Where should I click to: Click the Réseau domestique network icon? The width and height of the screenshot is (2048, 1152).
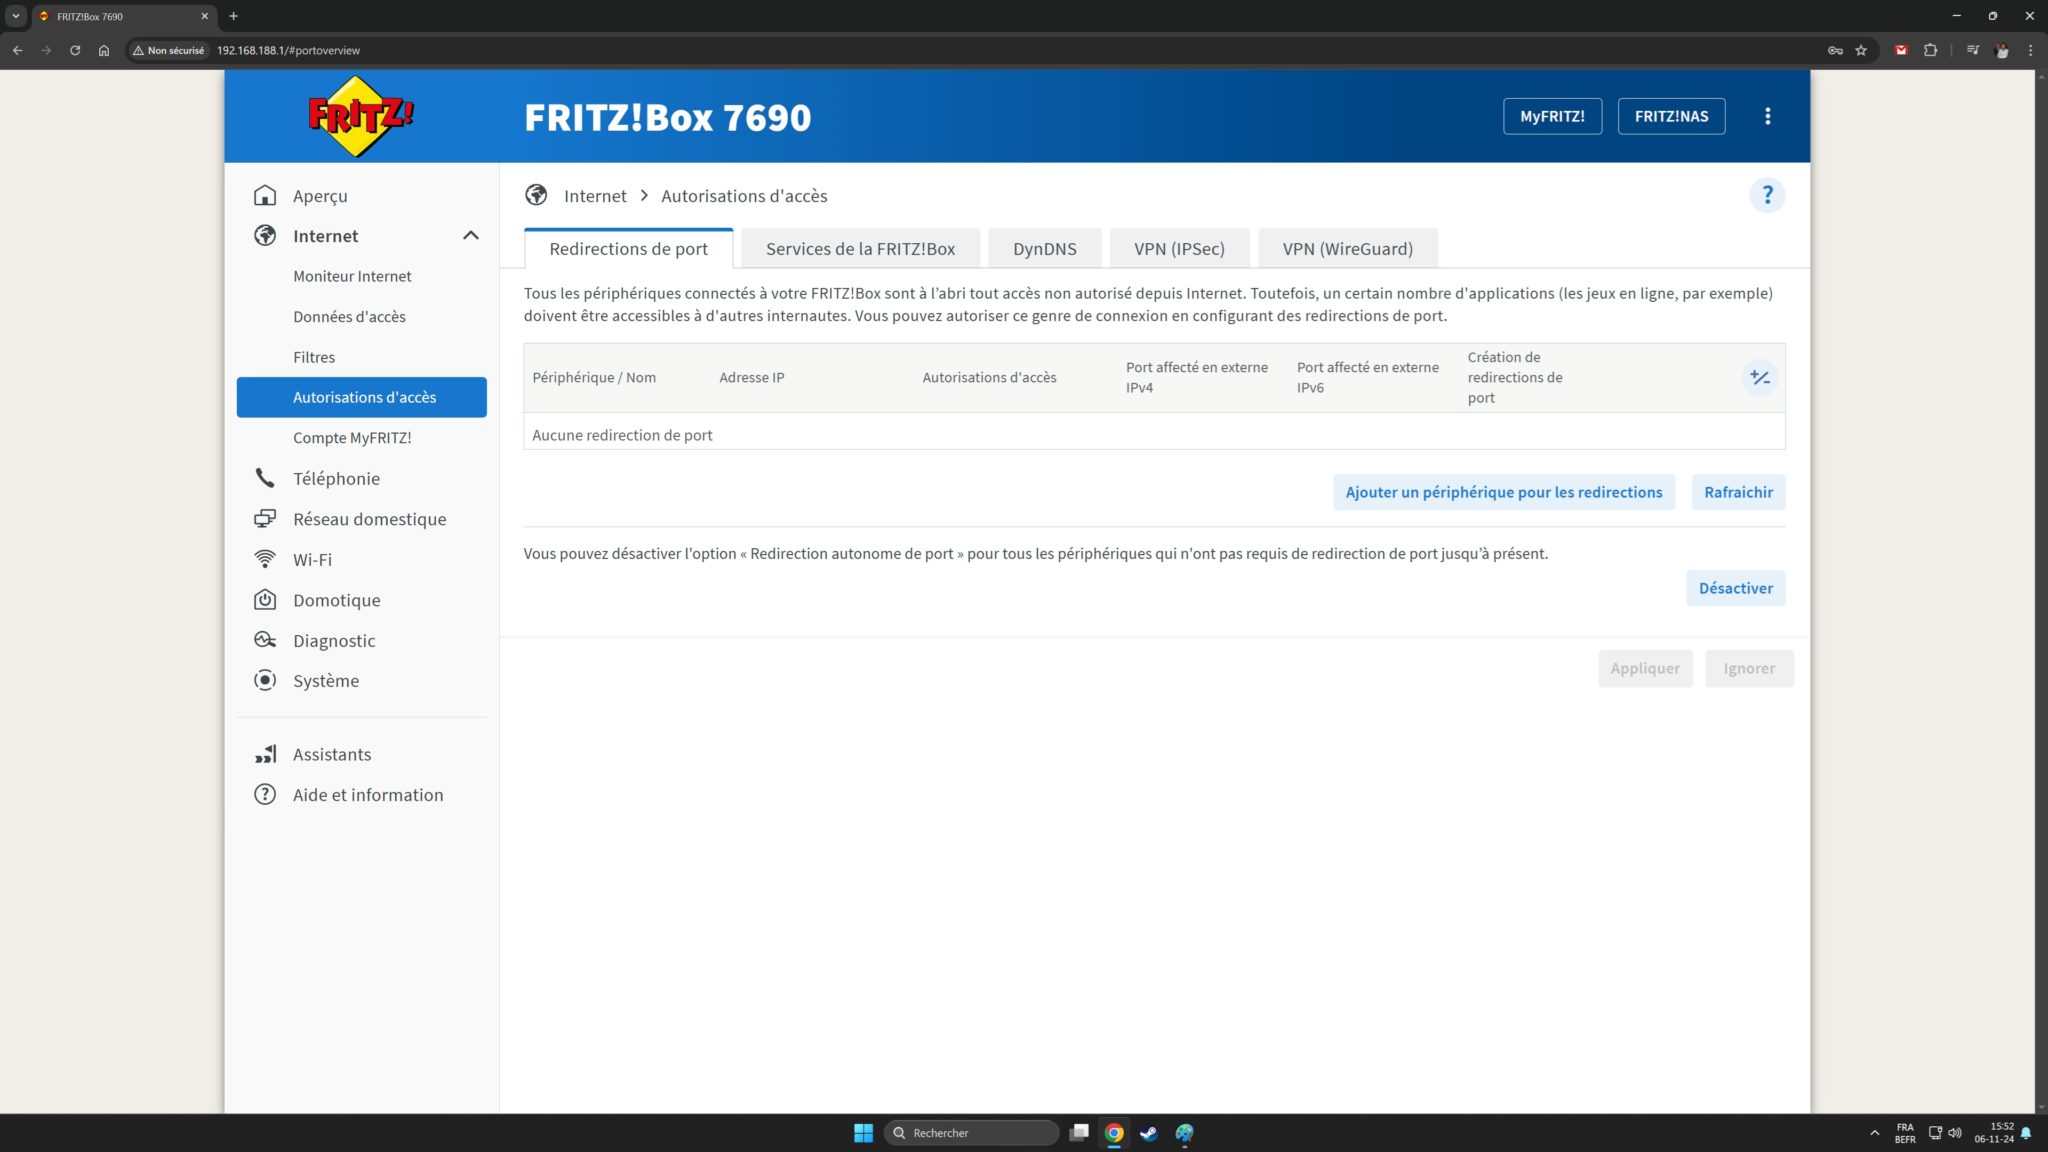265,519
